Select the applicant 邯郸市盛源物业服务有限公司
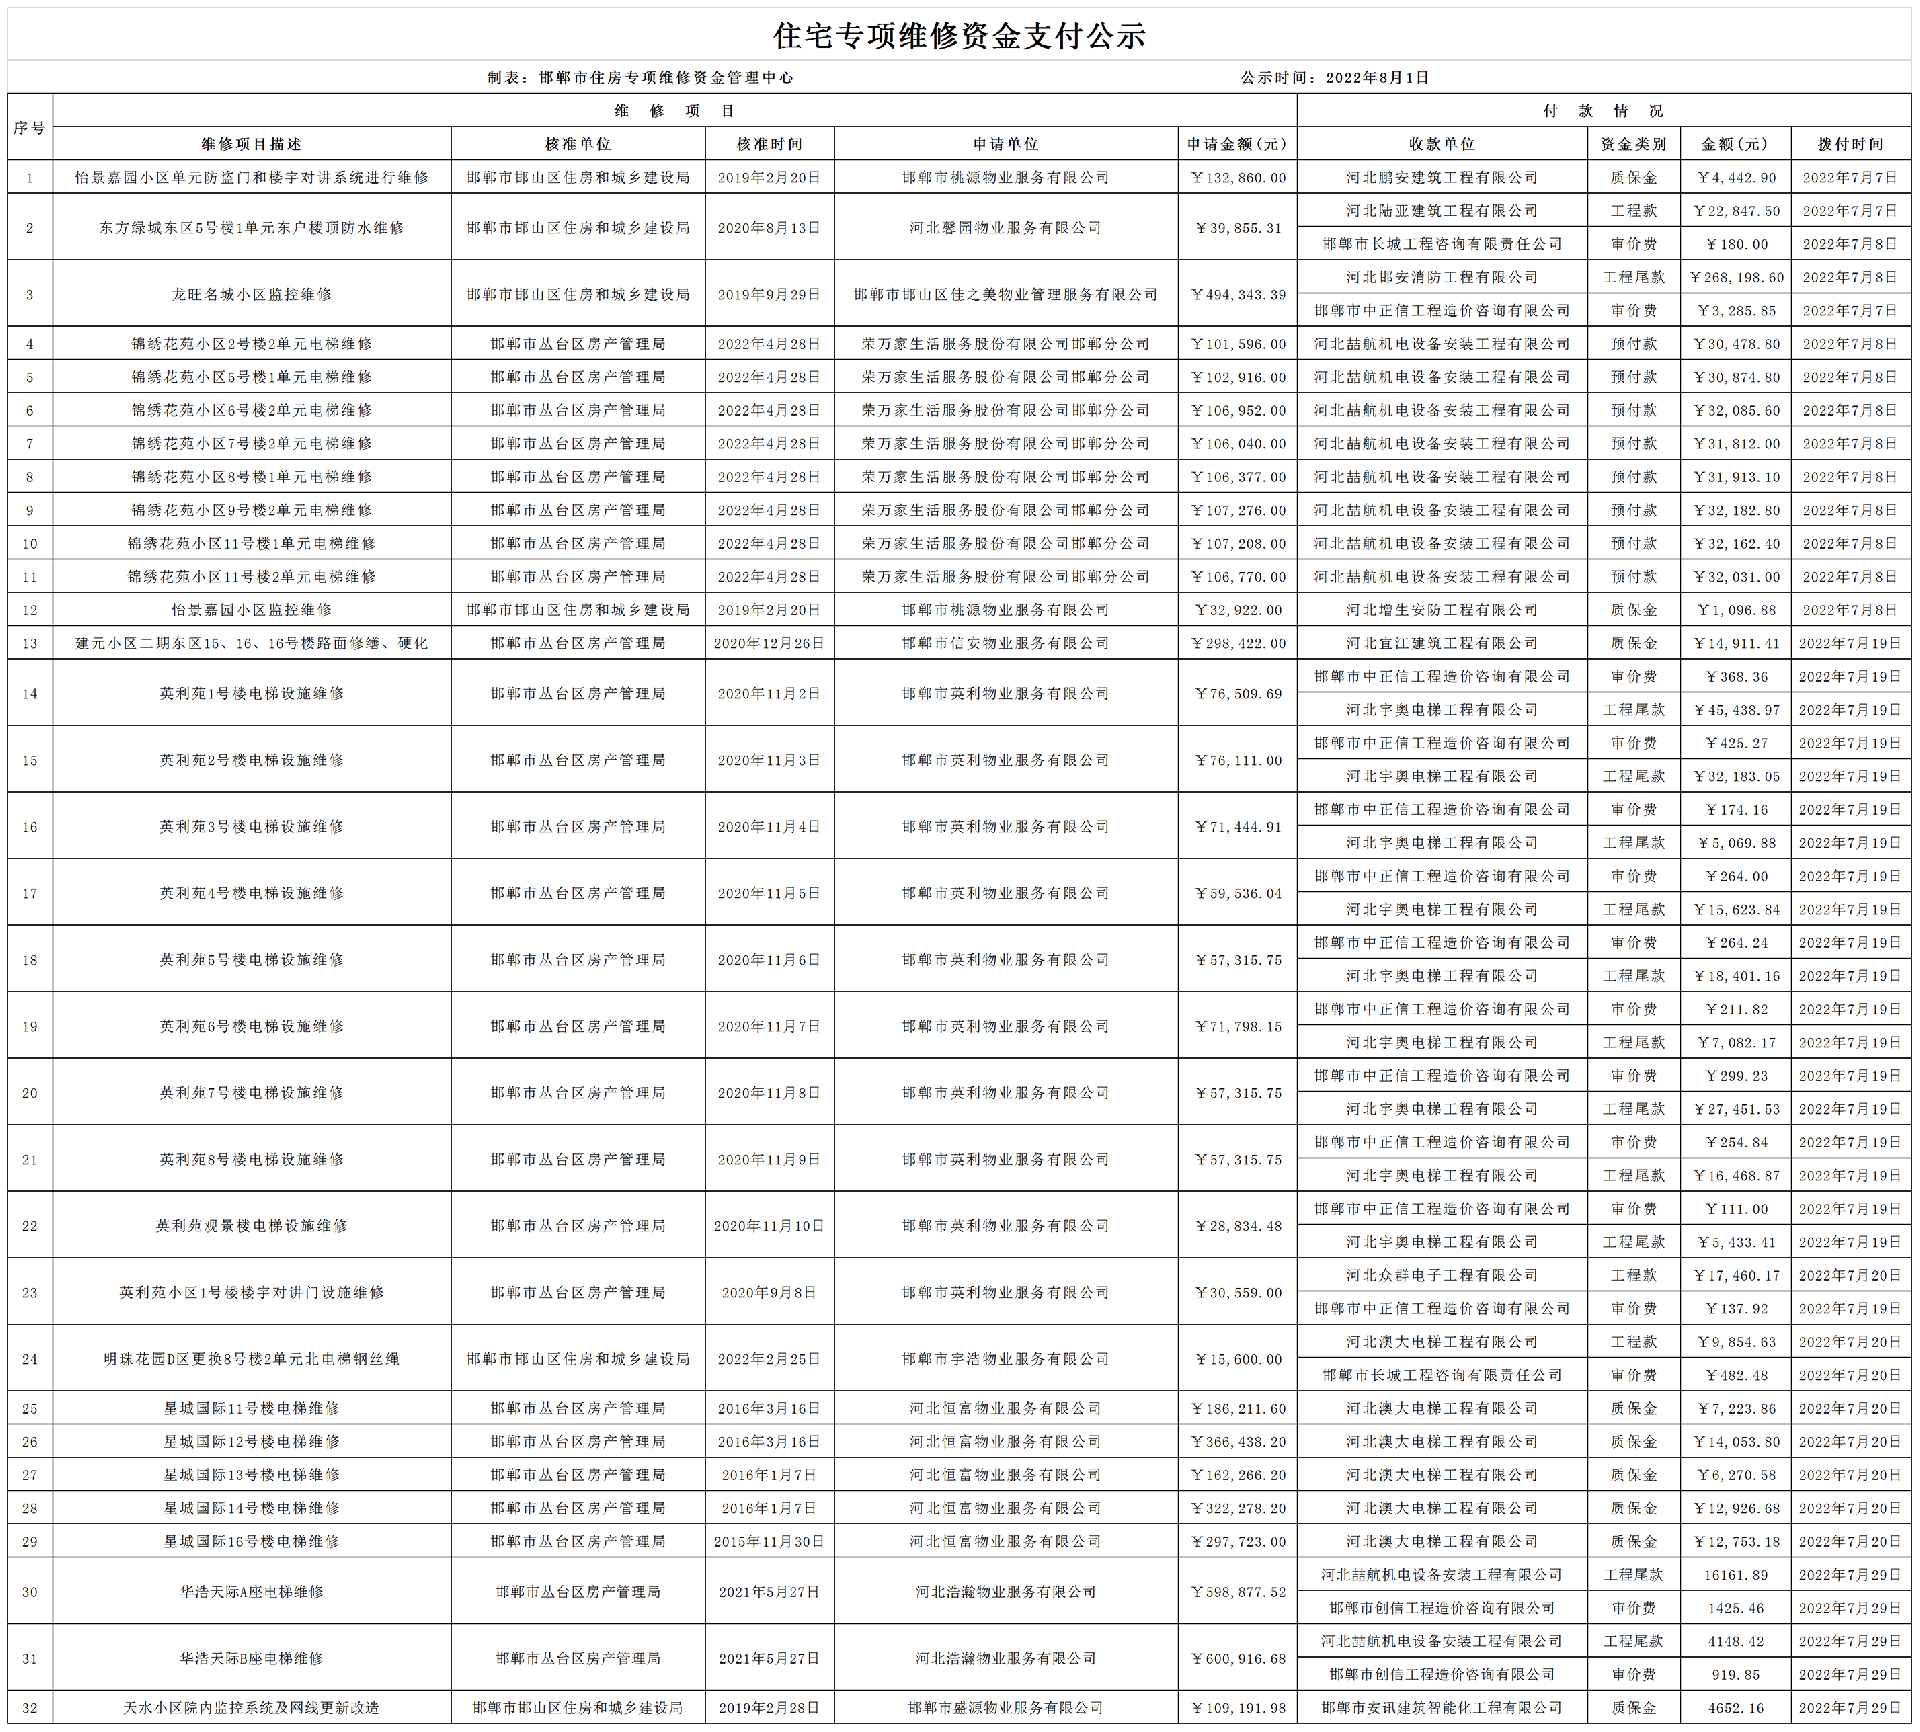The image size is (1920, 1732). point(1005,1708)
